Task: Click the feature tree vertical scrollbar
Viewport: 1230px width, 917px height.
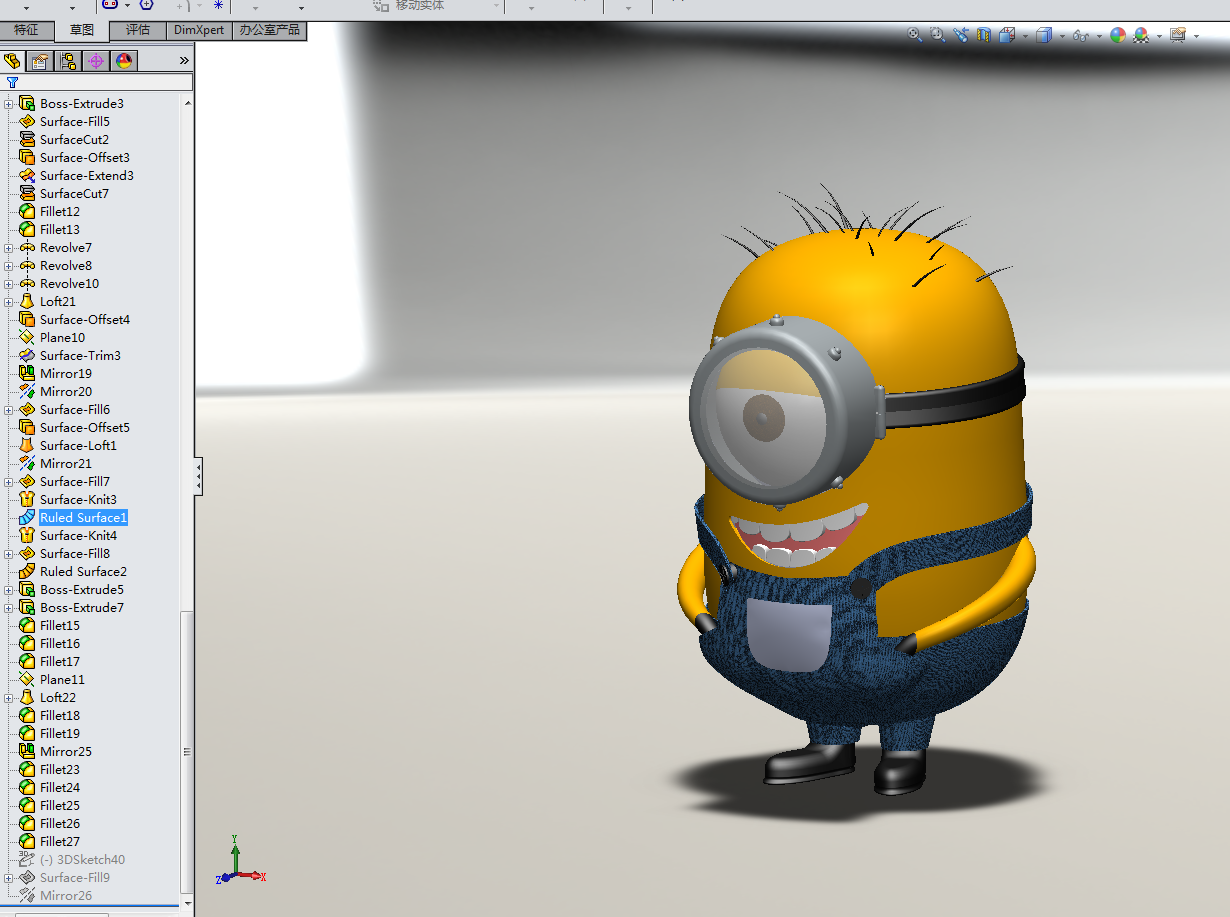Action: (x=187, y=751)
